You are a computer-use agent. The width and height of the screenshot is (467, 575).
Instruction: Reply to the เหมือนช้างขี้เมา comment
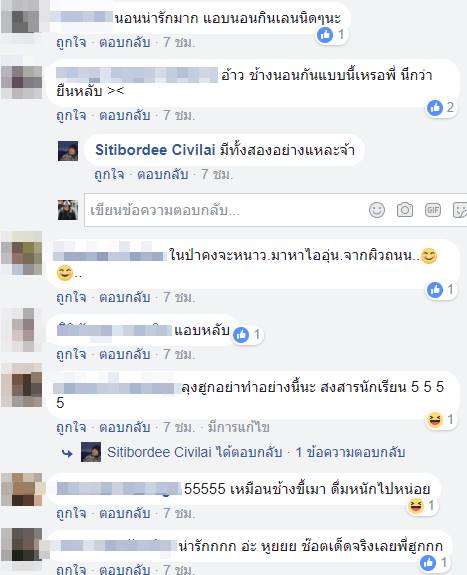coord(125,513)
